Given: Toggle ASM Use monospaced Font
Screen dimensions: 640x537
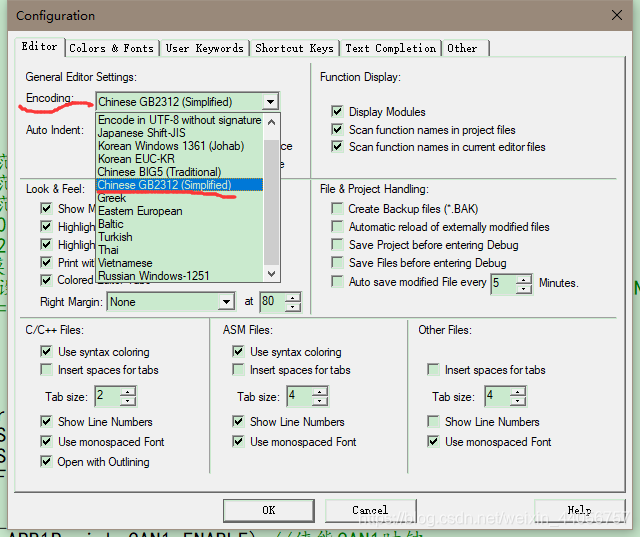Looking at the screenshot, I should point(238,442).
